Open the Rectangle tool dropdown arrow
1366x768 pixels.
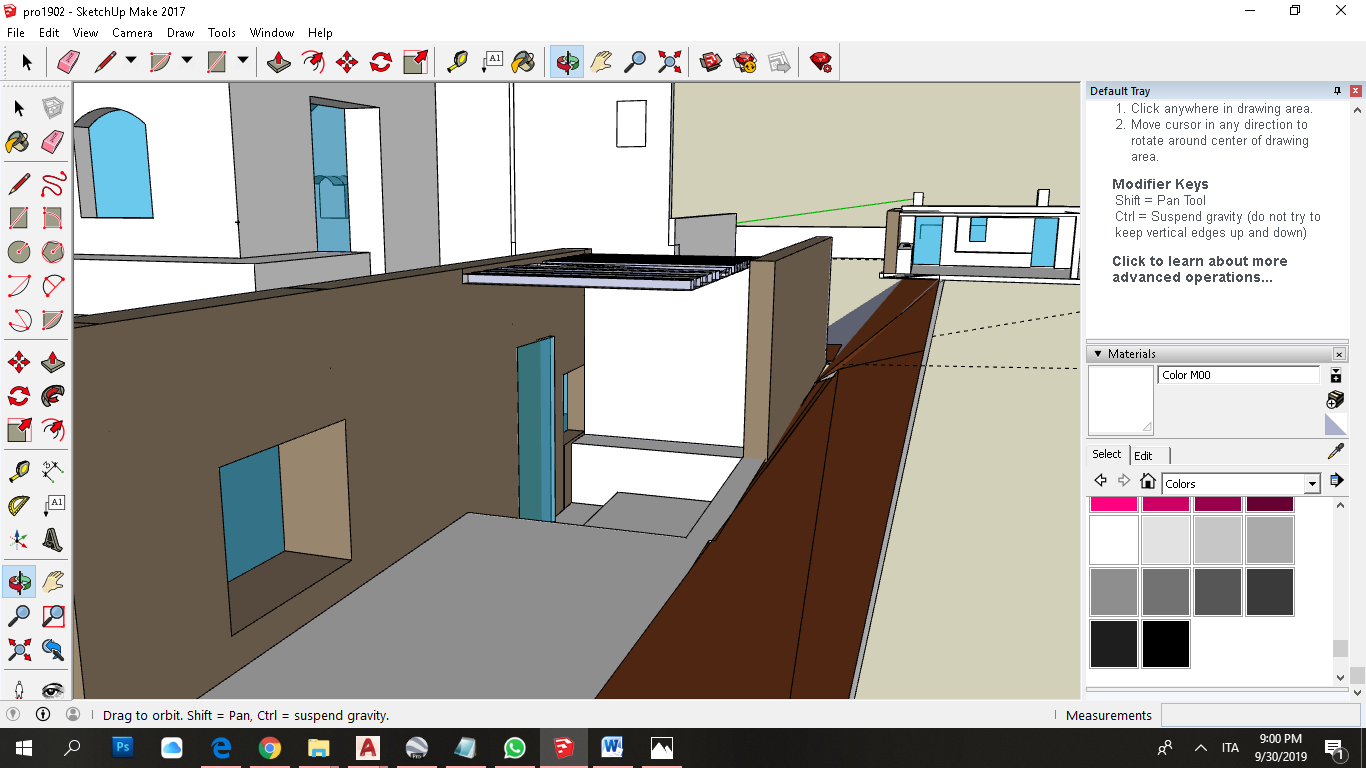point(243,61)
